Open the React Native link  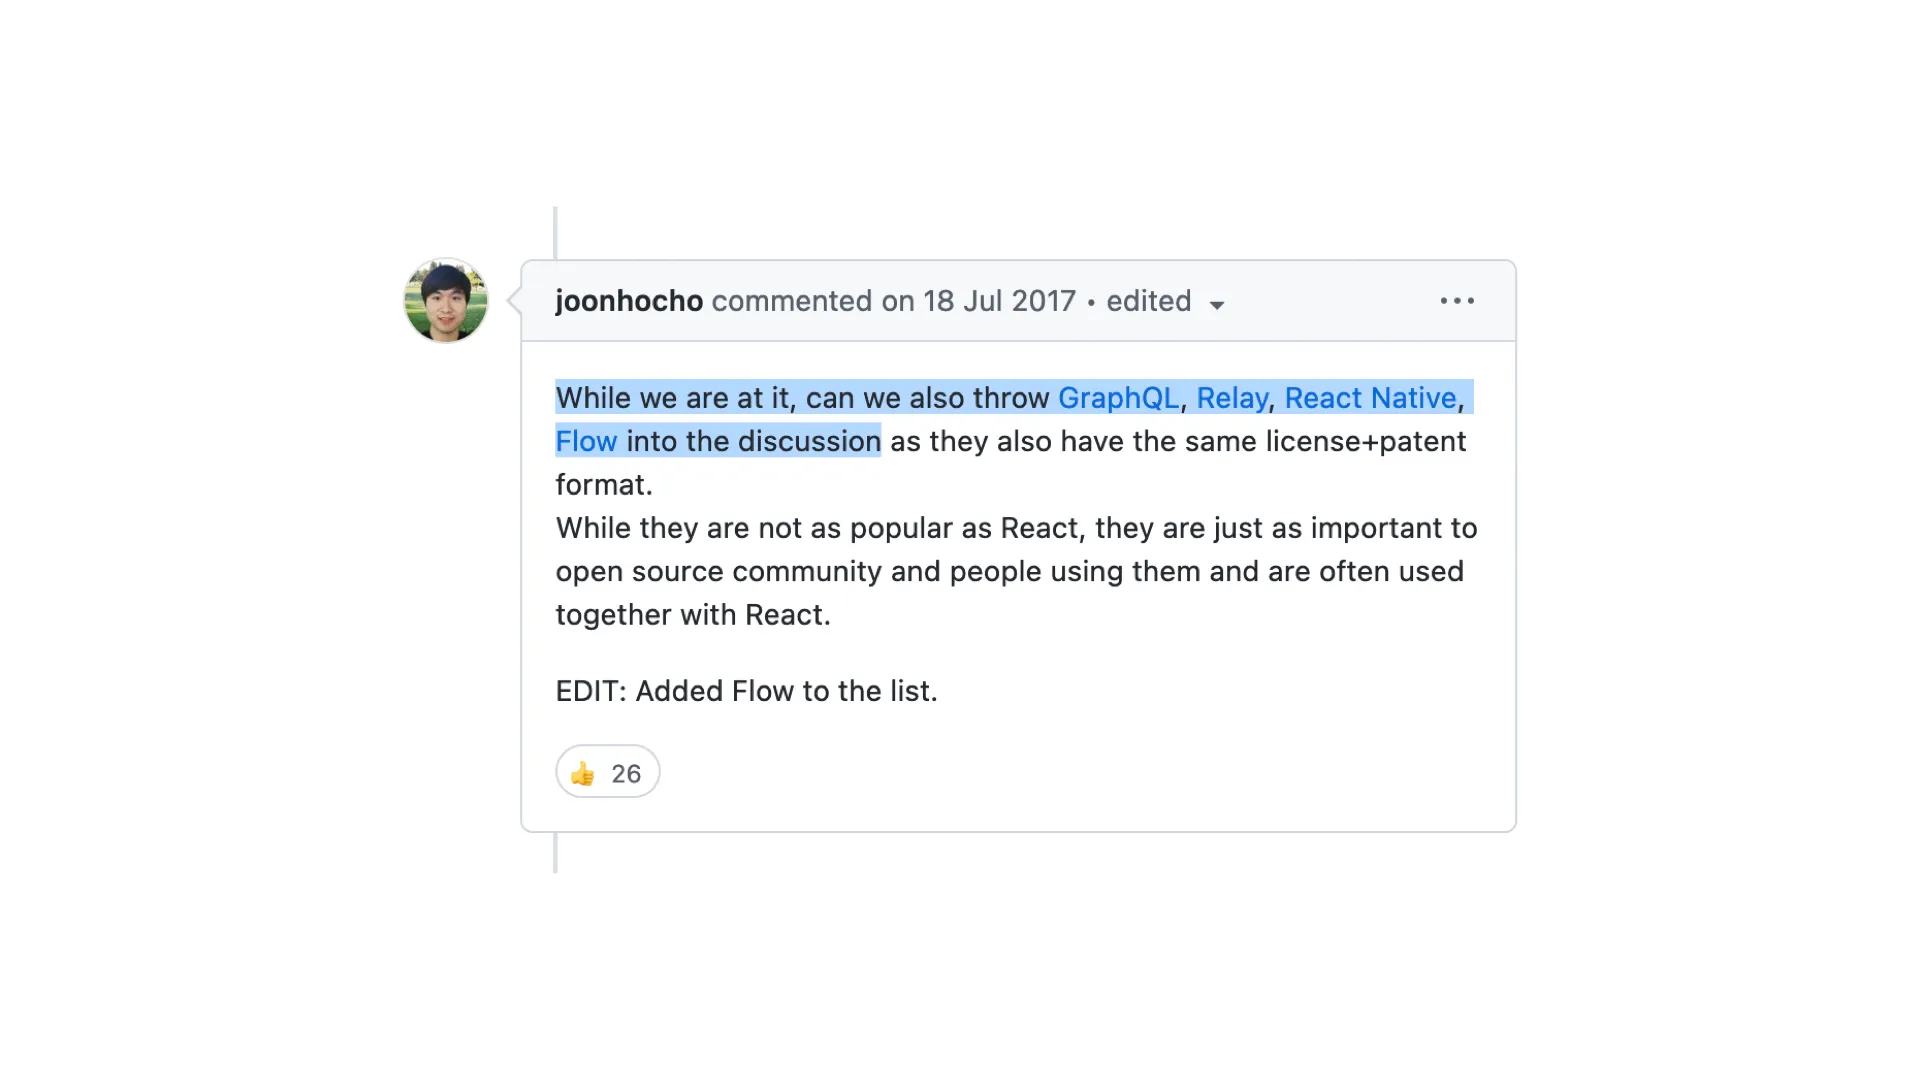point(1370,398)
